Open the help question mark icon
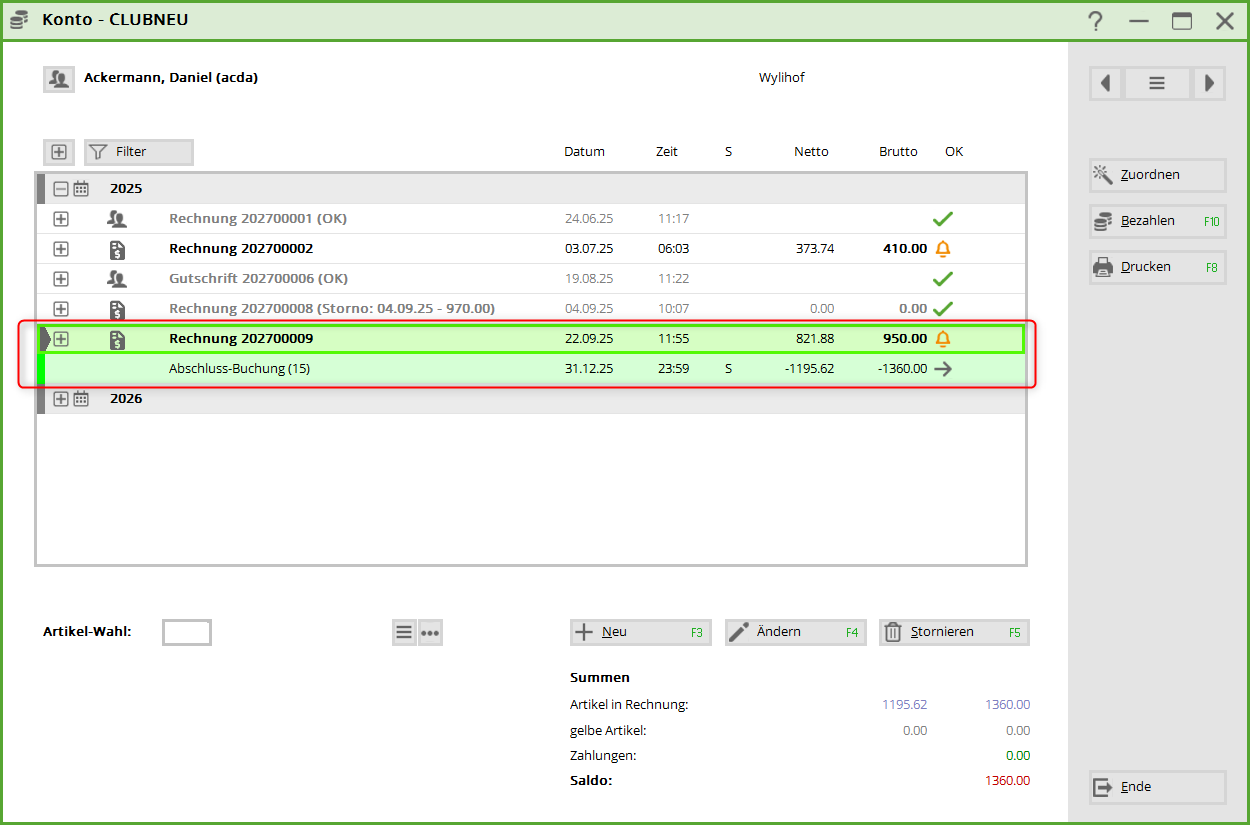The image size is (1250, 825). click(1096, 21)
